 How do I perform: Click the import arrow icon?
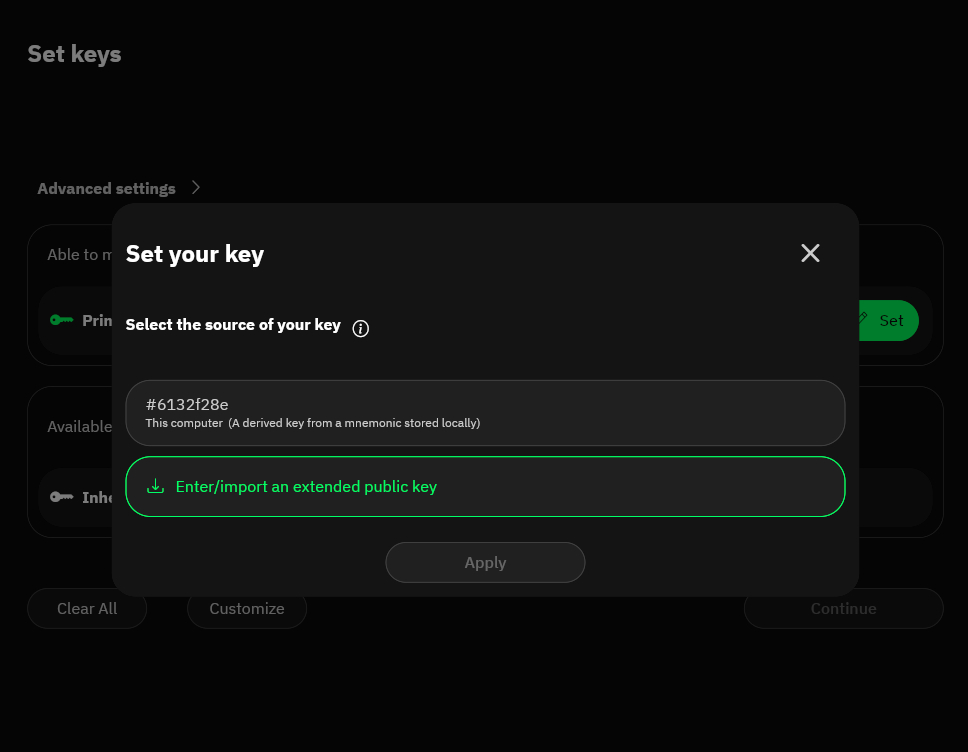[x=155, y=487]
